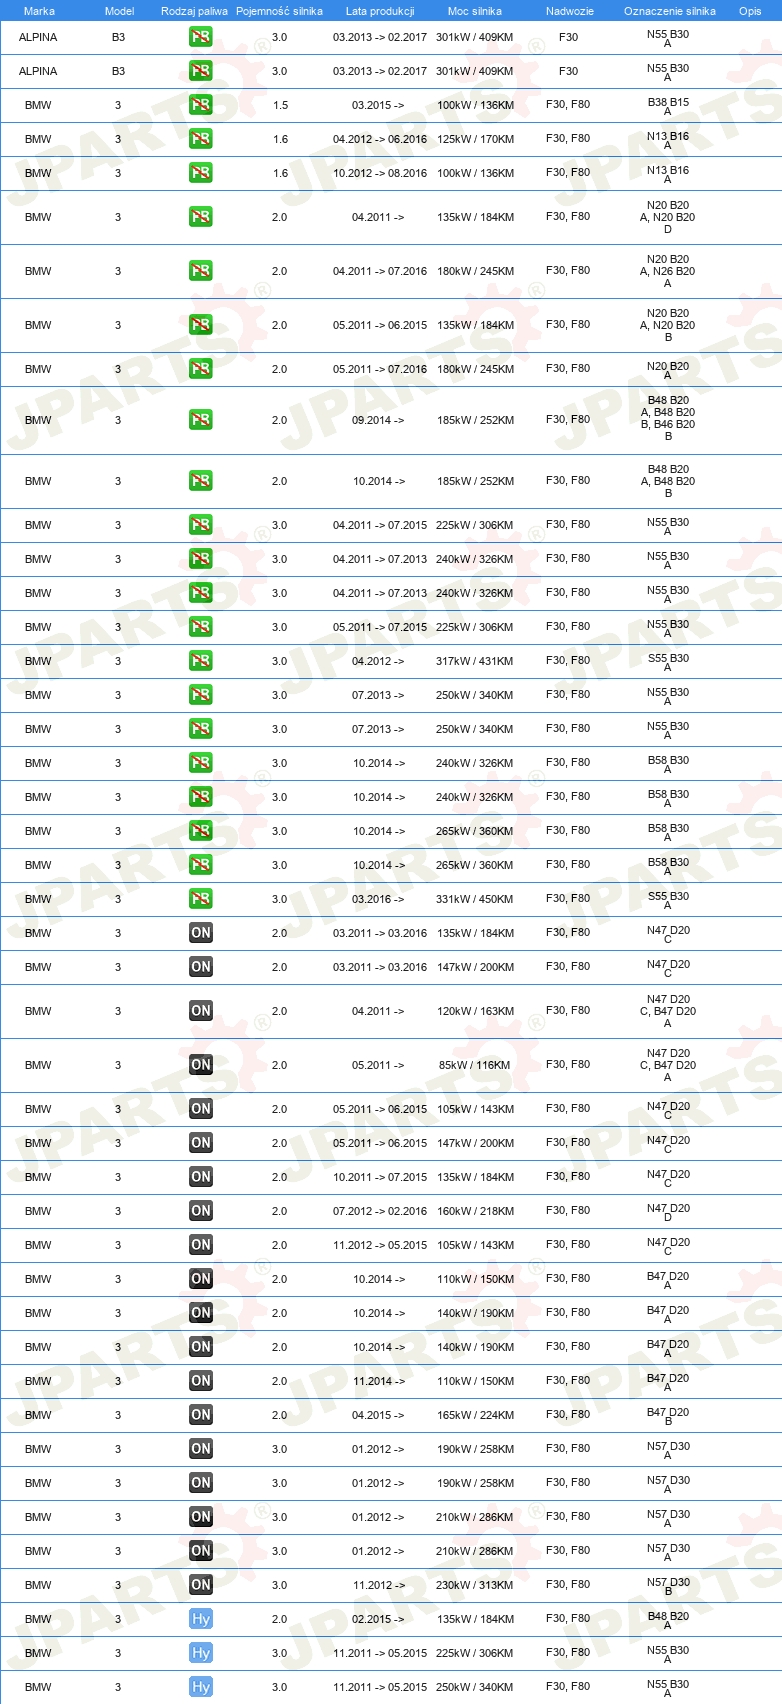Click petrol icon in 04.2011 -> 07.2016 row
The image size is (782, 1704).
pyautogui.click(x=201, y=271)
